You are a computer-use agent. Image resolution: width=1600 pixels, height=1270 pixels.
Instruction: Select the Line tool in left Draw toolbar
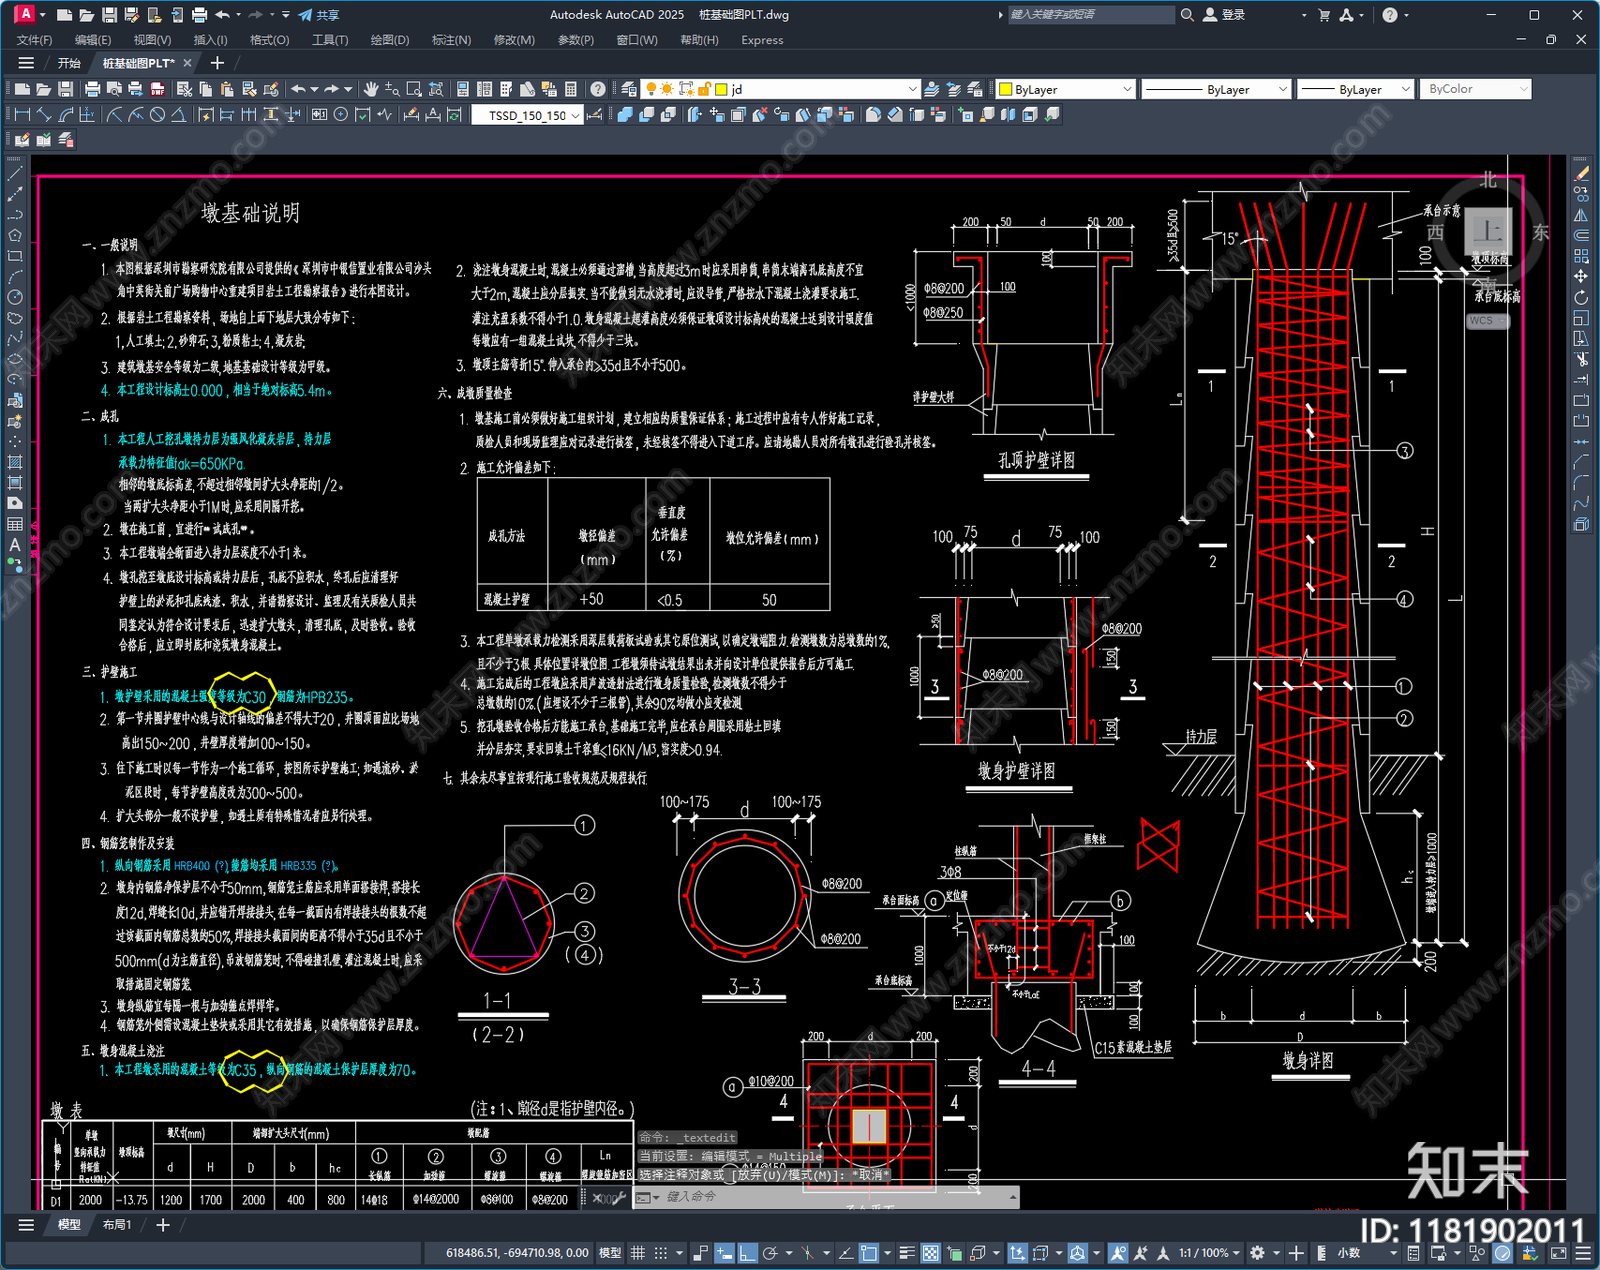point(15,174)
